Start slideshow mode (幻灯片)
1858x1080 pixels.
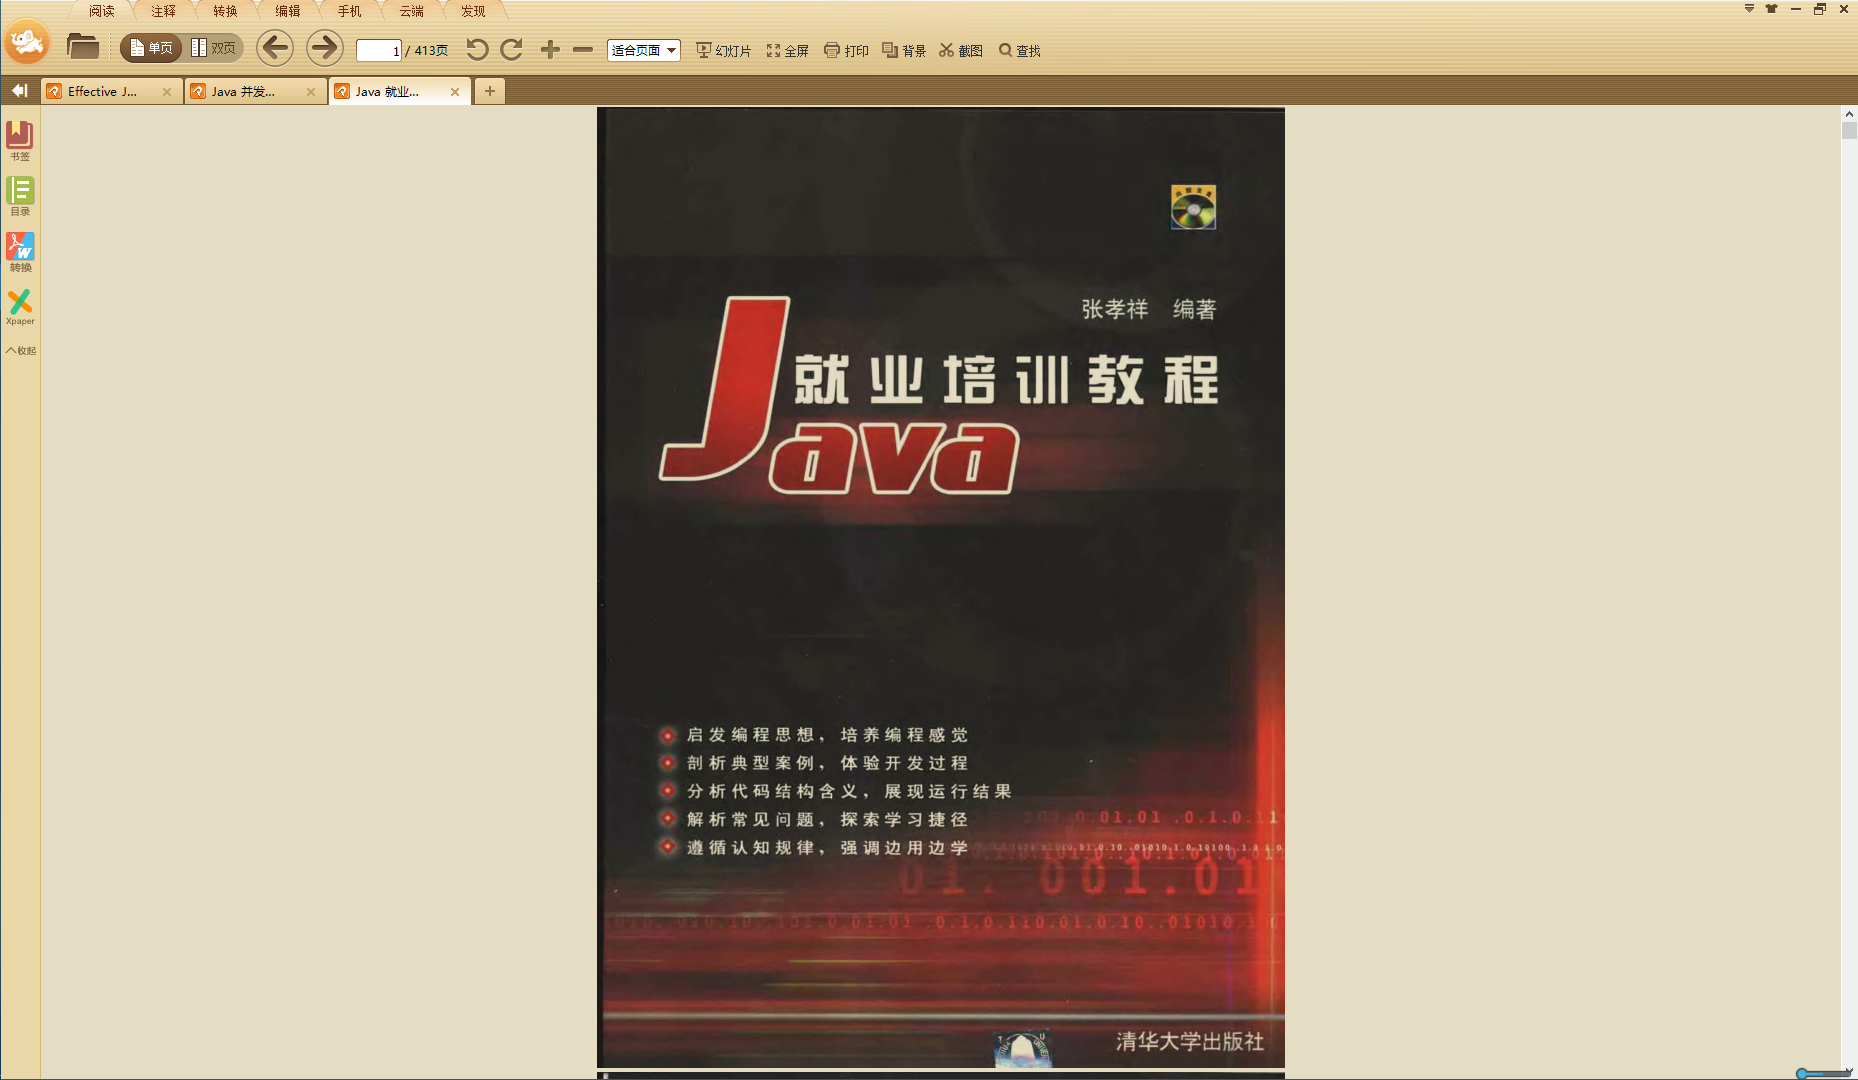point(723,50)
